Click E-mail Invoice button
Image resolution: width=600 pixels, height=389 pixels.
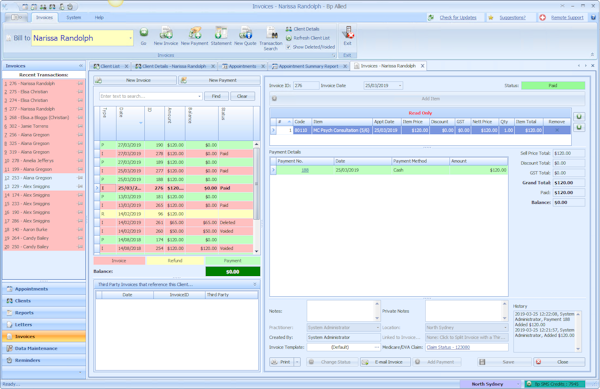(385, 362)
